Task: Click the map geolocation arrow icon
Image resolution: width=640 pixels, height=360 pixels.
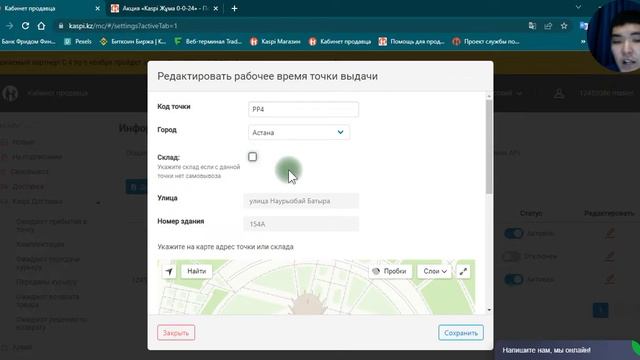Action: point(169,271)
